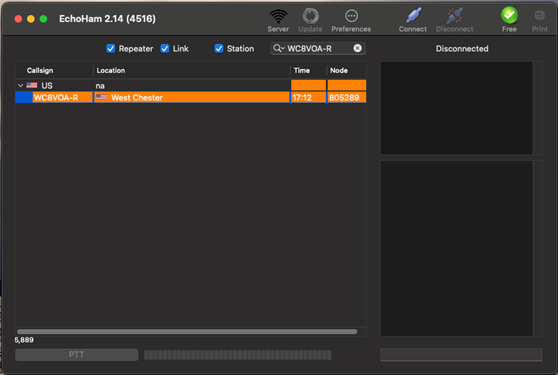Toggle the Link checkbox

165,48
